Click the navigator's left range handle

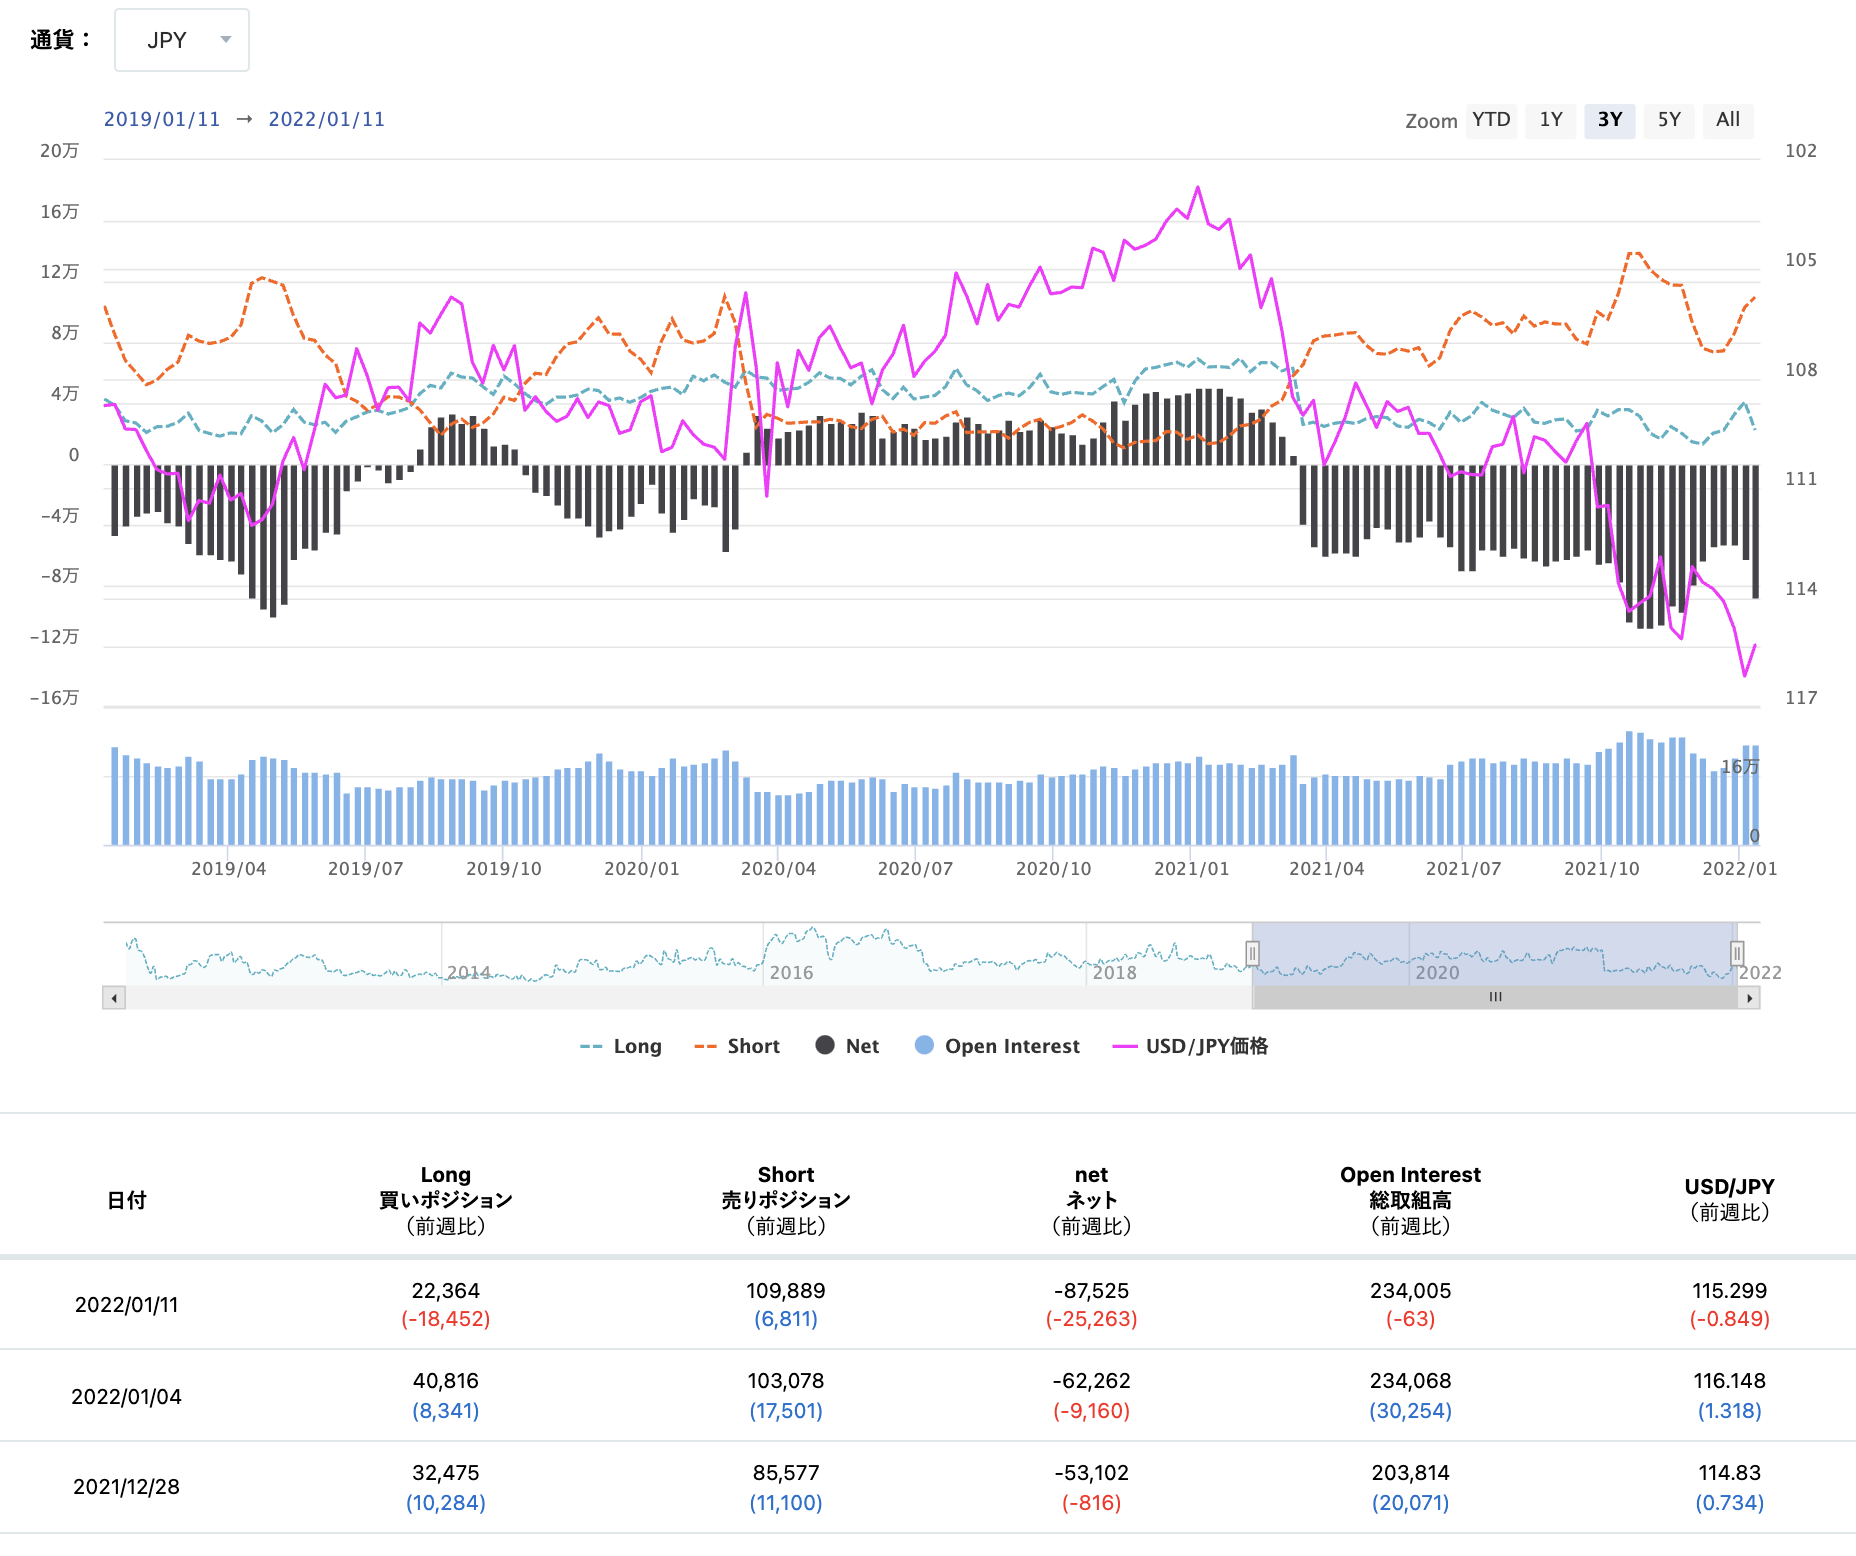[1252, 953]
